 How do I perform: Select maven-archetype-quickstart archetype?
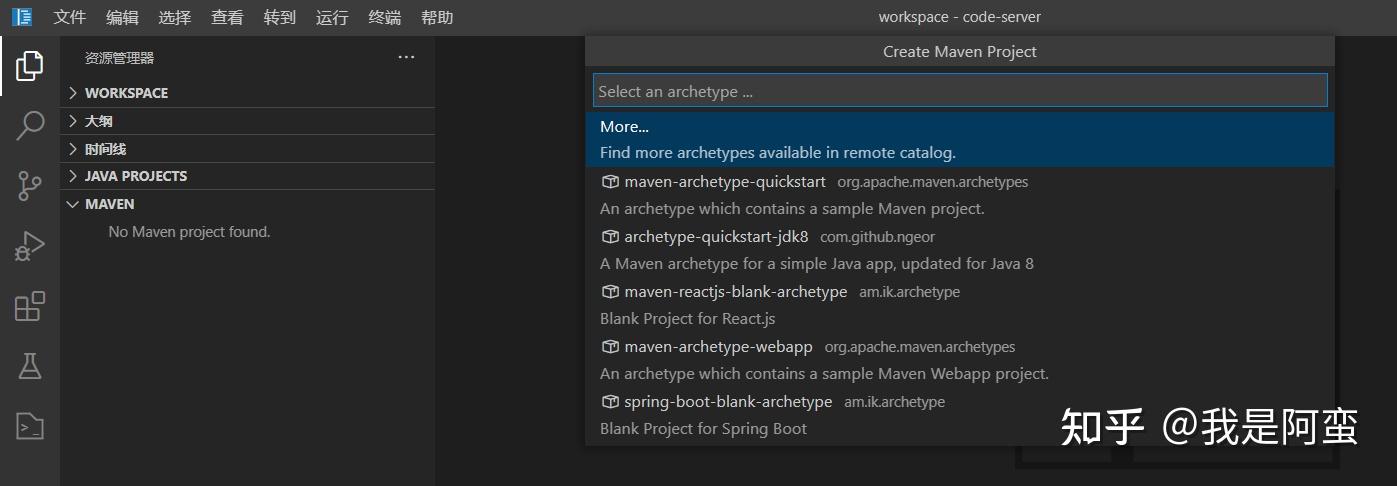click(x=960, y=195)
